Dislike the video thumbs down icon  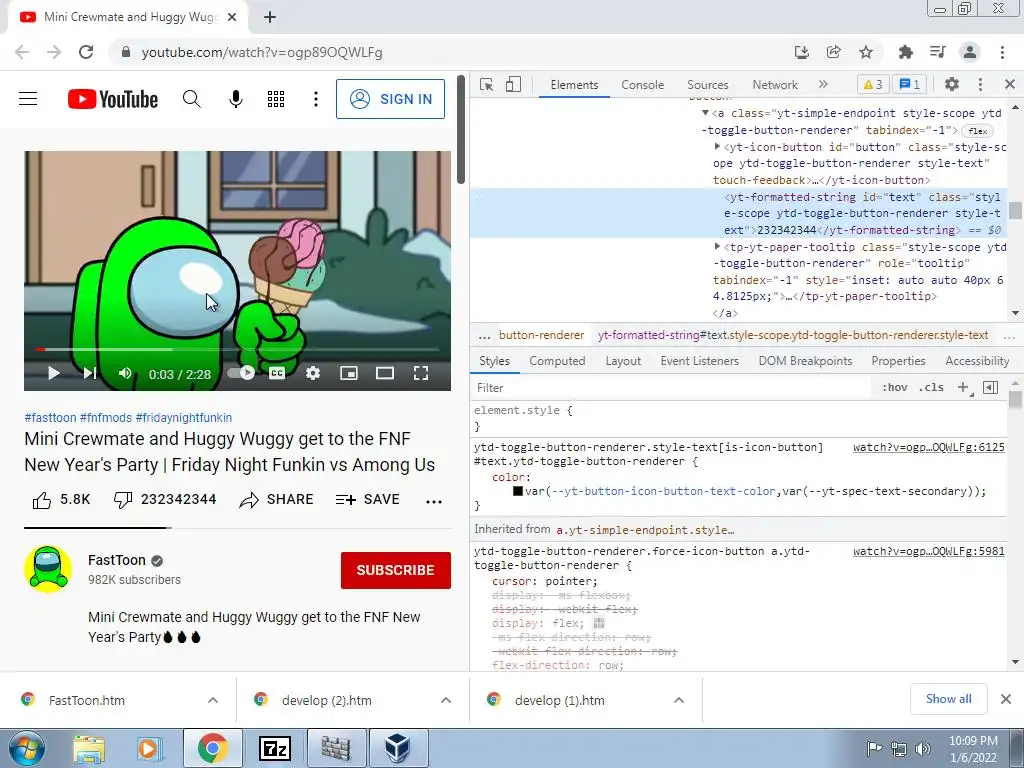tap(123, 500)
